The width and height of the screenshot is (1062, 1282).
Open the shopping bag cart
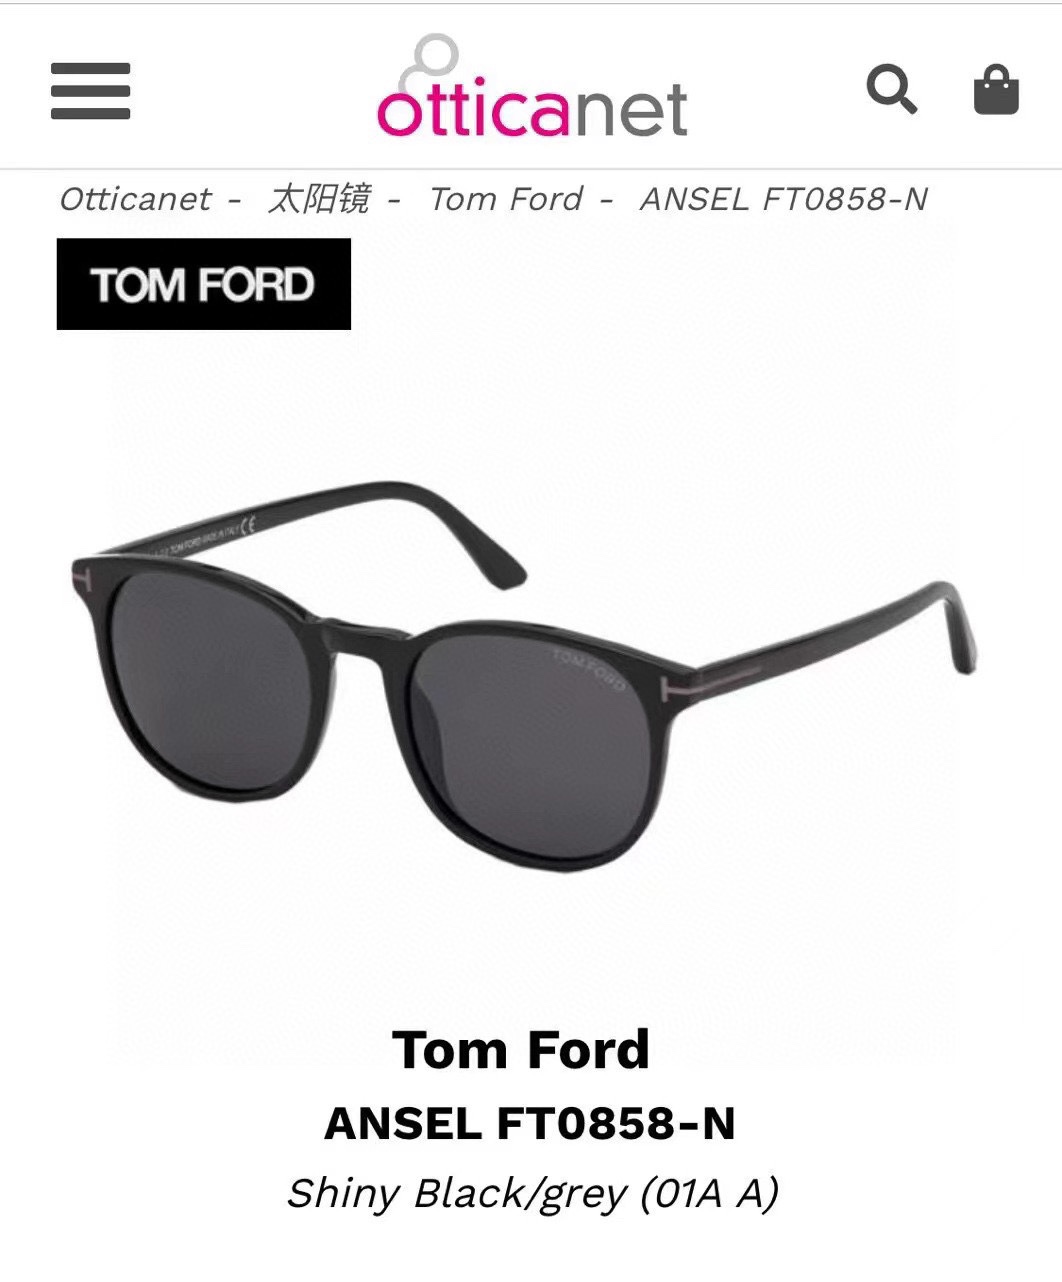(x=996, y=90)
